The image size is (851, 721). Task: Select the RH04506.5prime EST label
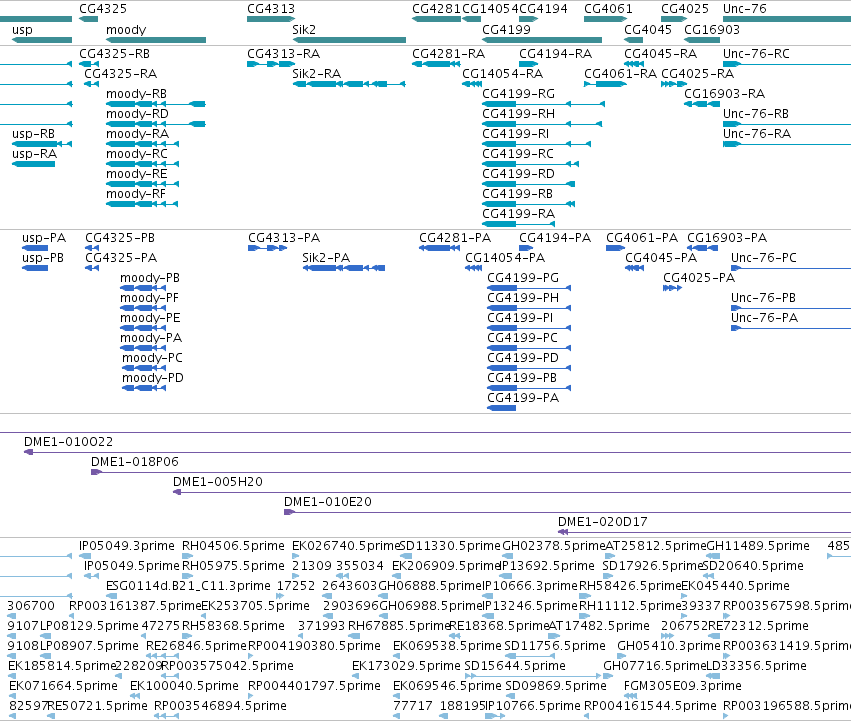(x=233, y=546)
